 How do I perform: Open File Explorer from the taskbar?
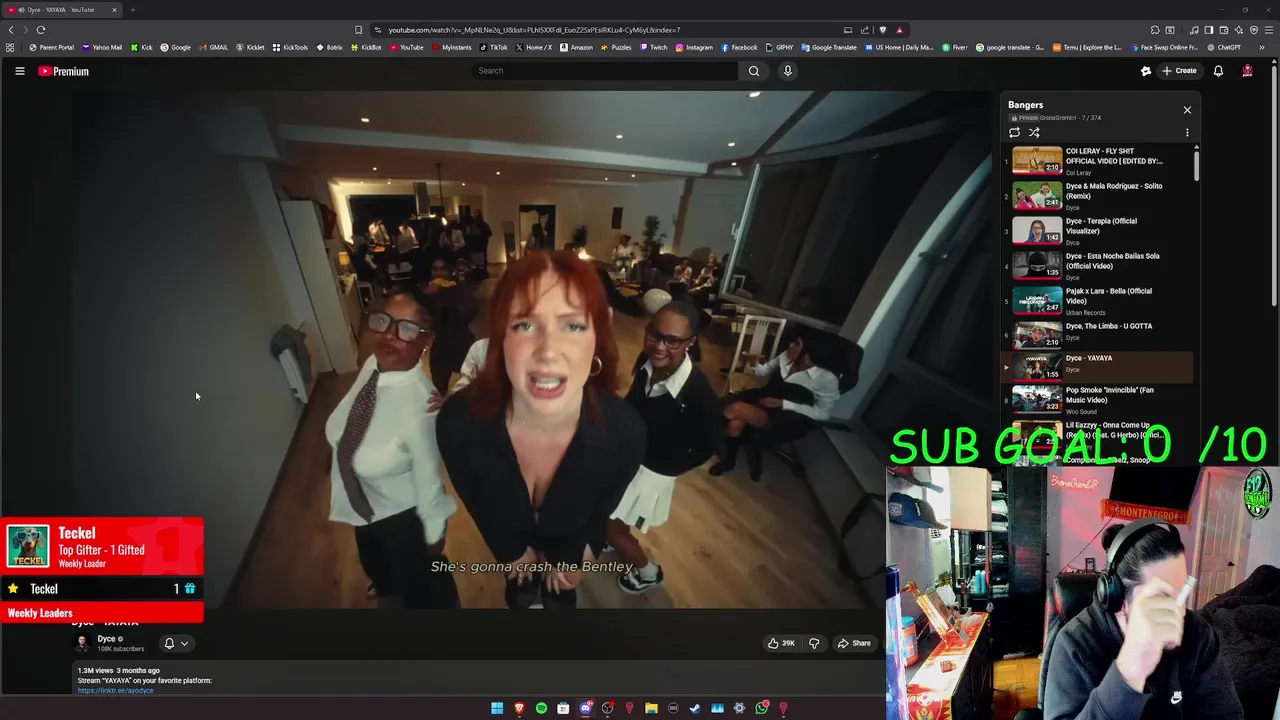(651, 708)
